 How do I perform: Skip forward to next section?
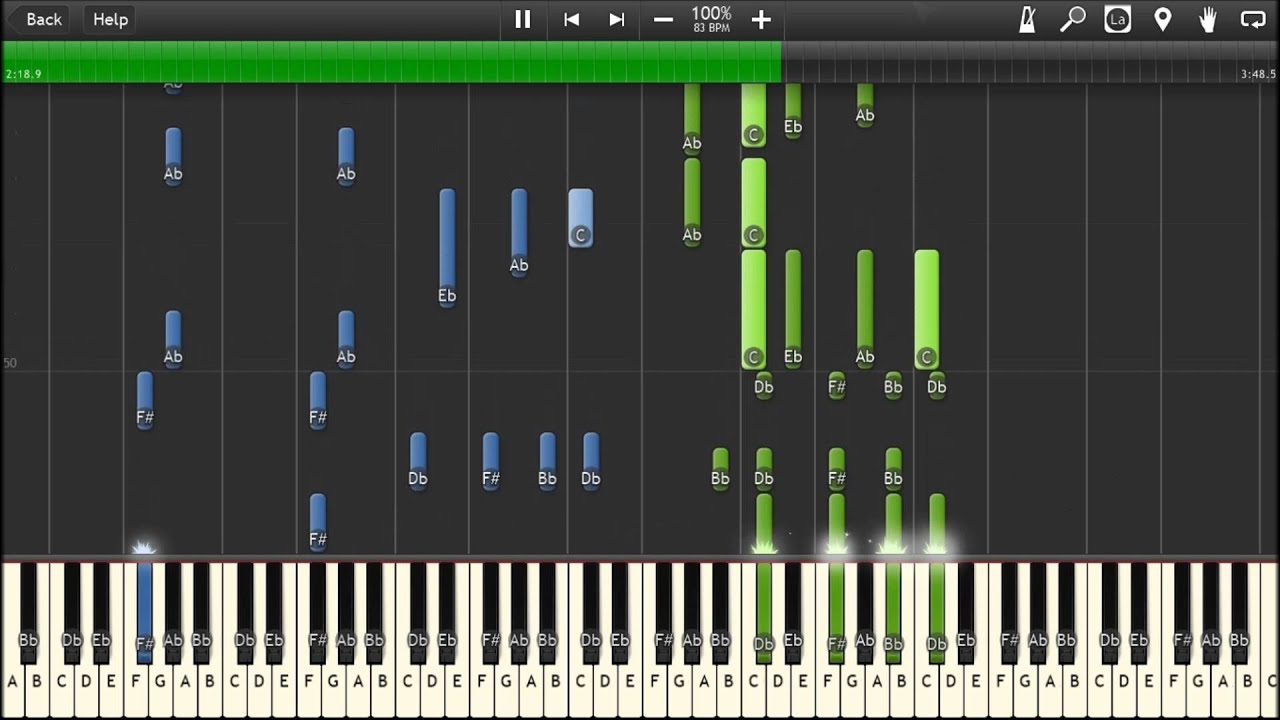(x=617, y=19)
